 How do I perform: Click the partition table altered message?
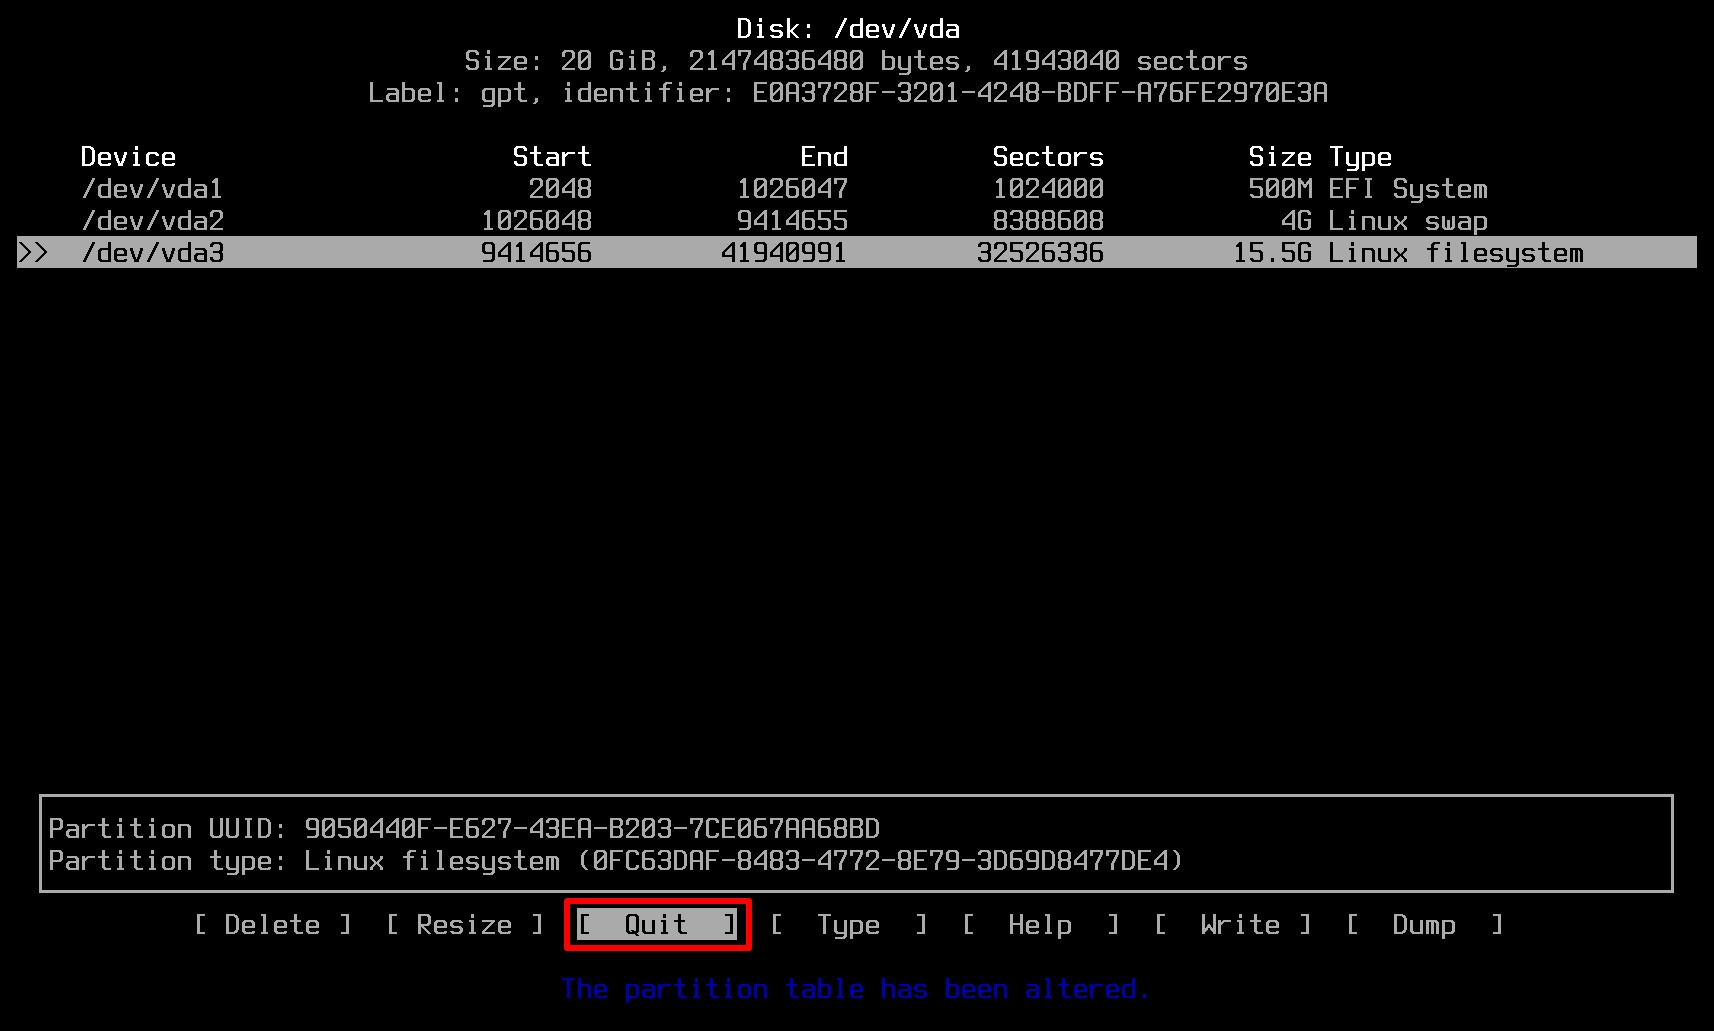pos(856,989)
